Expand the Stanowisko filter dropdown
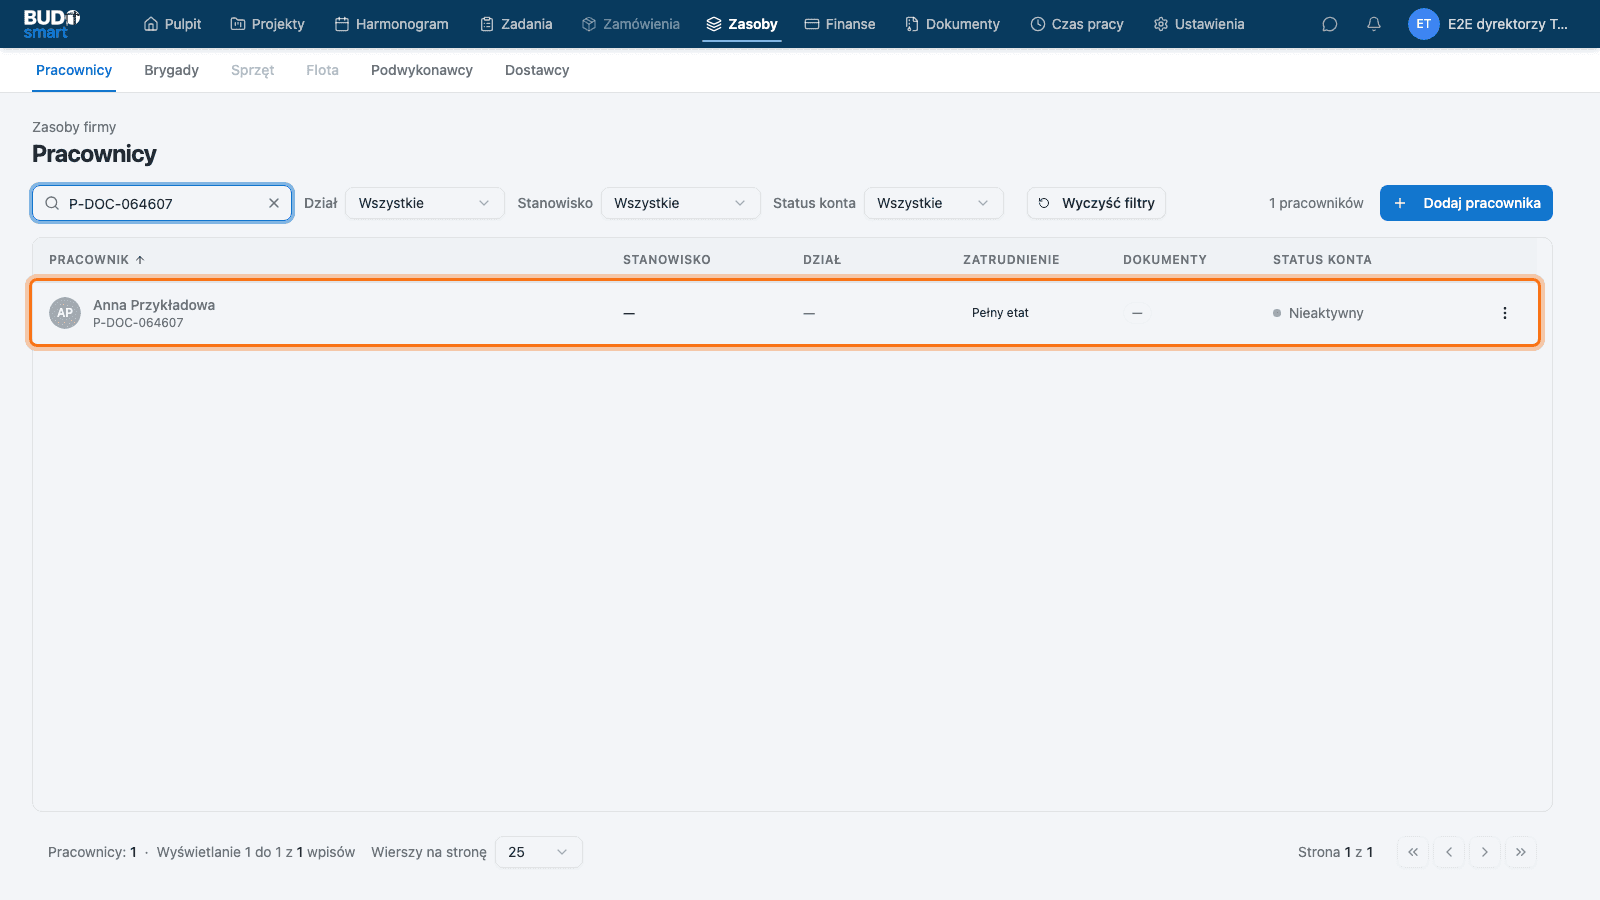The image size is (1600, 900). click(x=681, y=203)
